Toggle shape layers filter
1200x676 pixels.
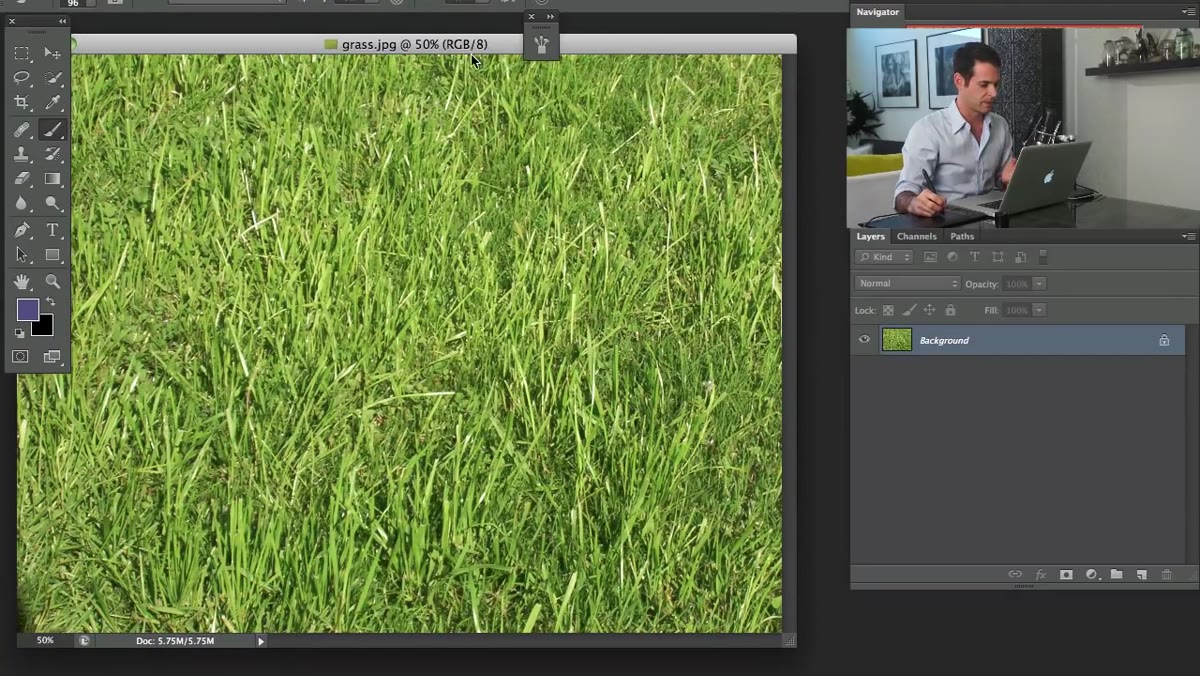point(997,257)
